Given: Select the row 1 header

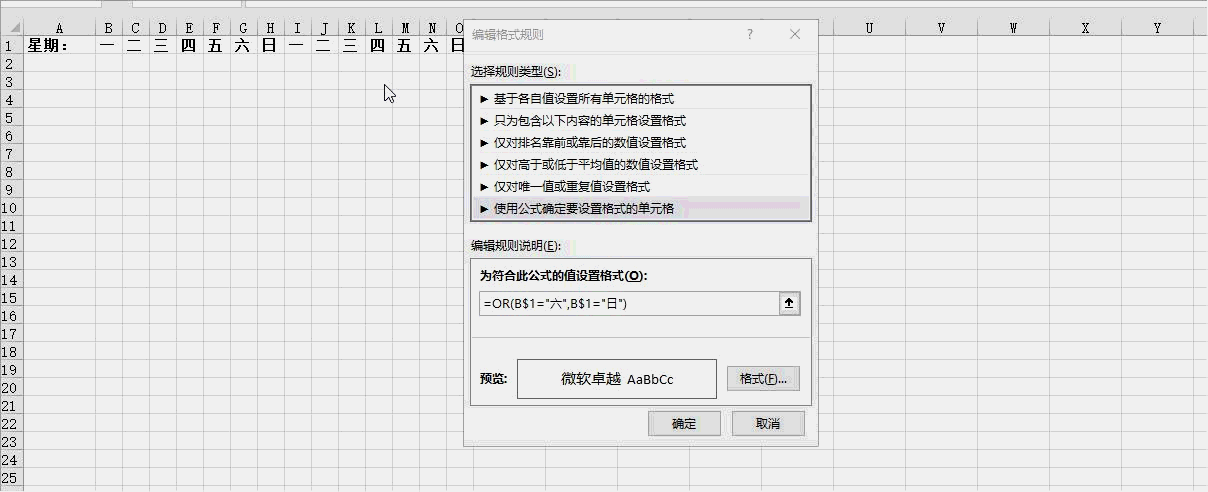Looking at the screenshot, I should (x=11, y=45).
